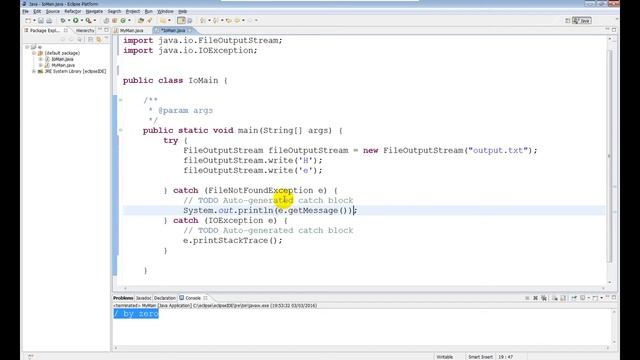Click the Search flashlight toolbar icon

pos(149,20)
